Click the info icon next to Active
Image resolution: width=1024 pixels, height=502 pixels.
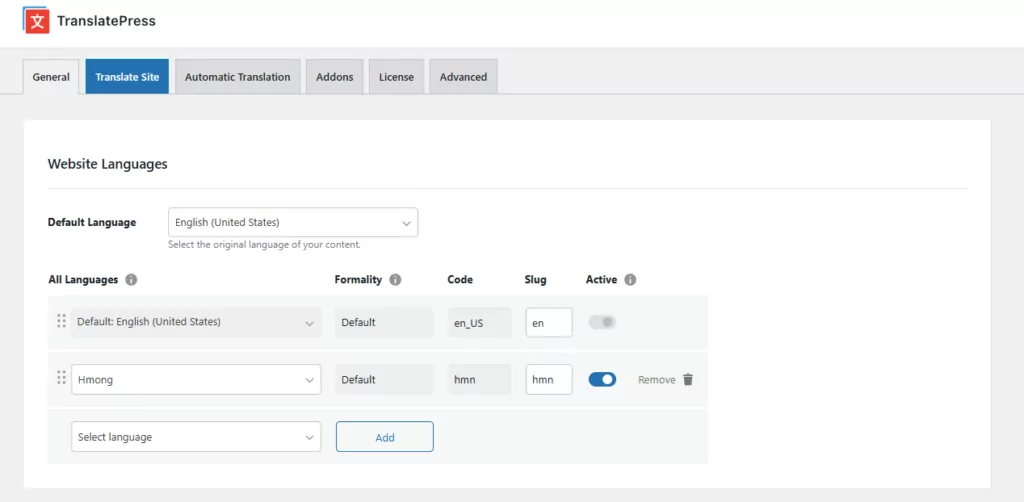point(630,279)
